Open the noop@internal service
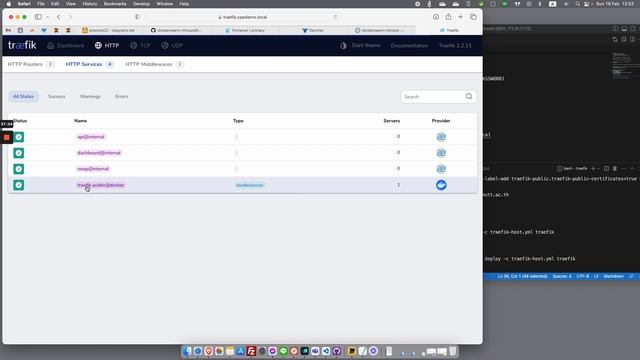The height and width of the screenshot is (360, 640). [x=93, y=169]
